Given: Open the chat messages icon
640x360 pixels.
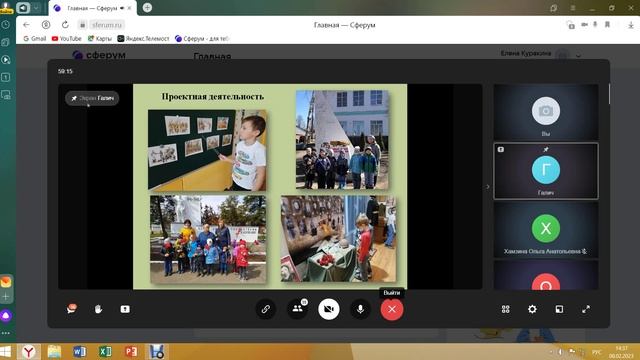Looking at the screenshot, I should click(x=71, y=309).
